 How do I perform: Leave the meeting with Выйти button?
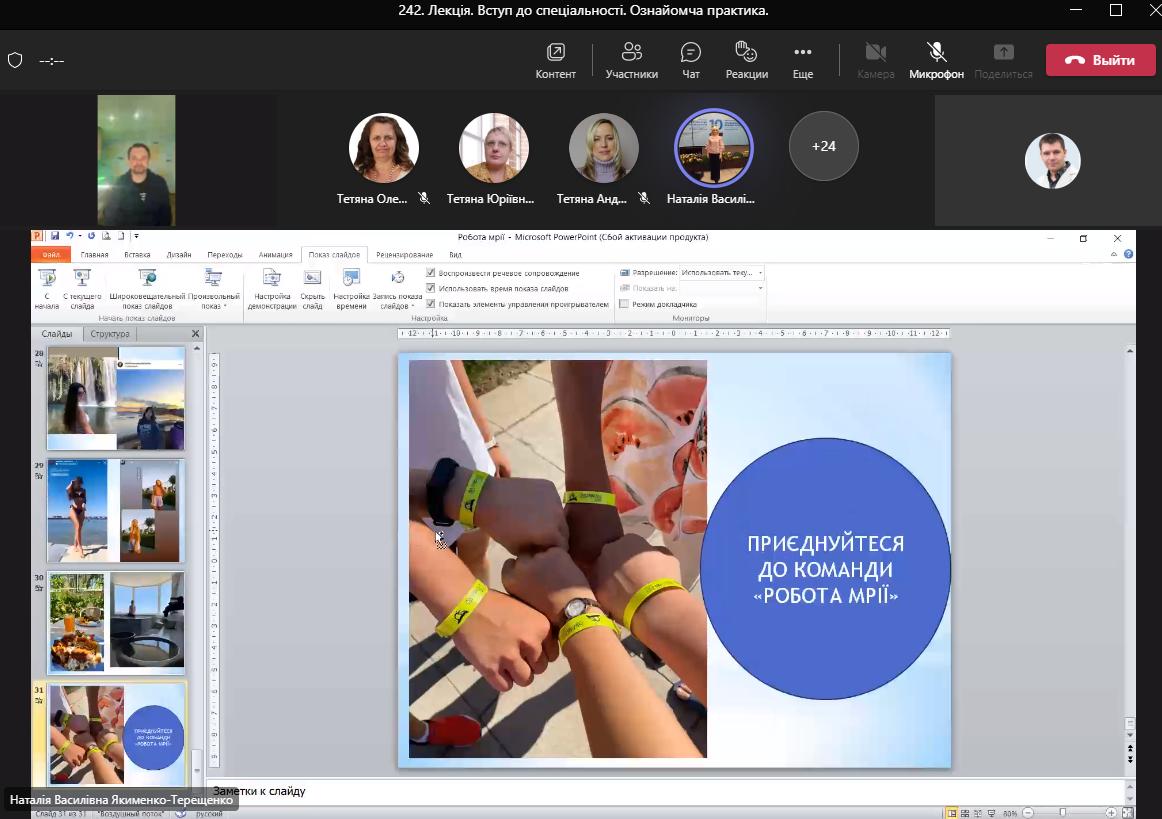[1100, 60]
